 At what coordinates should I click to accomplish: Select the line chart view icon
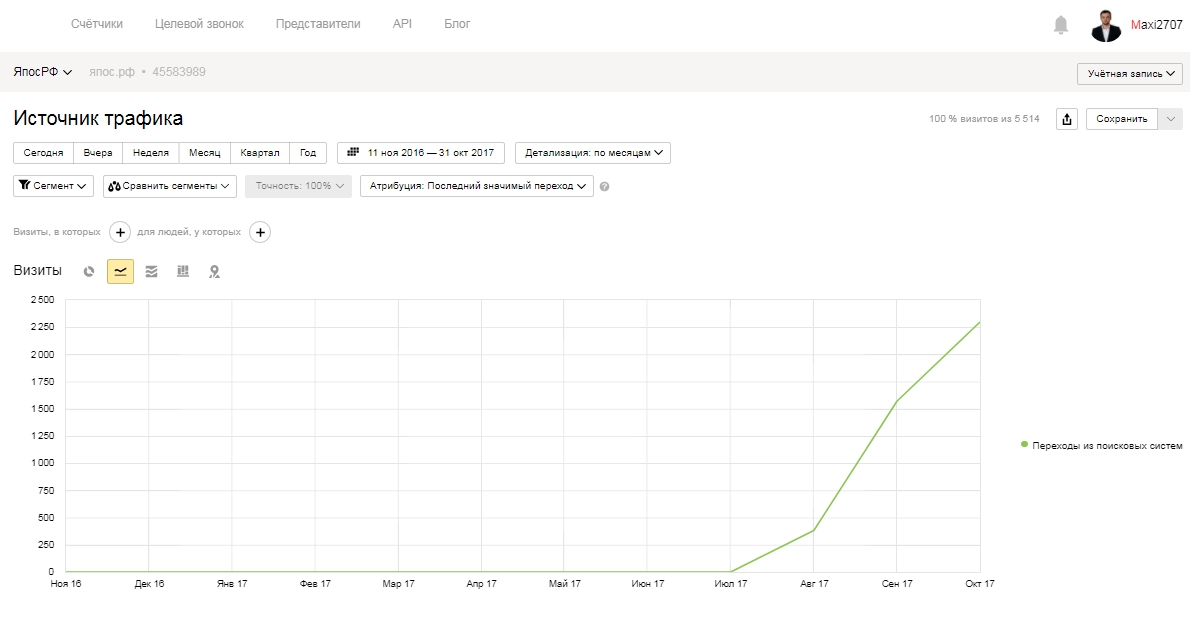121,271
